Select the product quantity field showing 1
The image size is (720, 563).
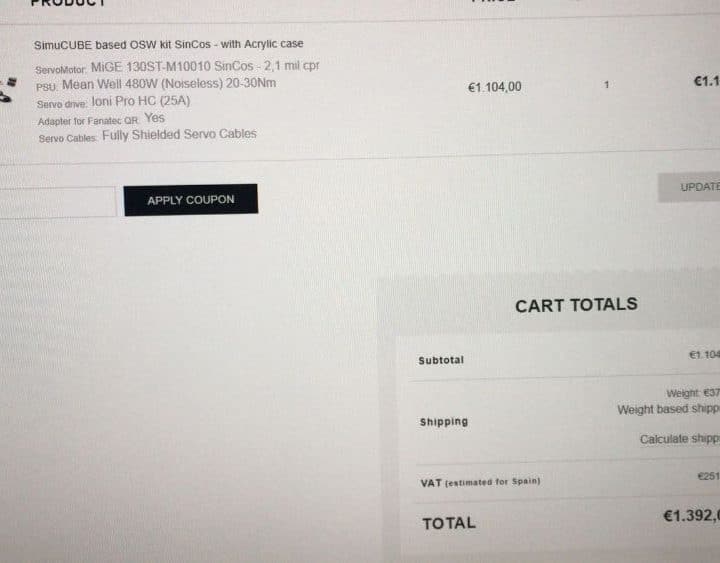click(x=606, y=86)
